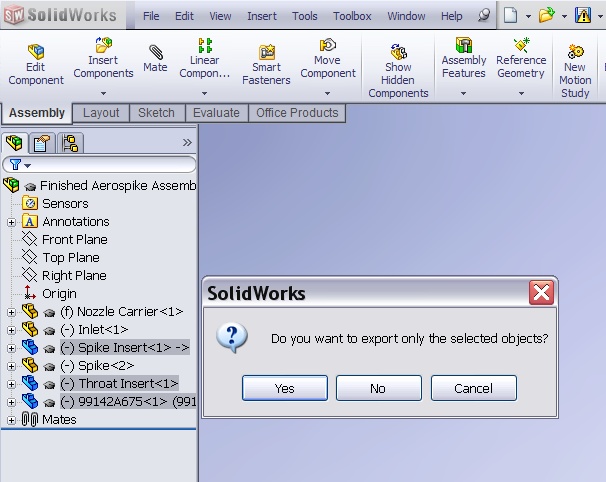Open the Toolbox menu
Screen dimensions: 606x482
click(x=352, y=16)
